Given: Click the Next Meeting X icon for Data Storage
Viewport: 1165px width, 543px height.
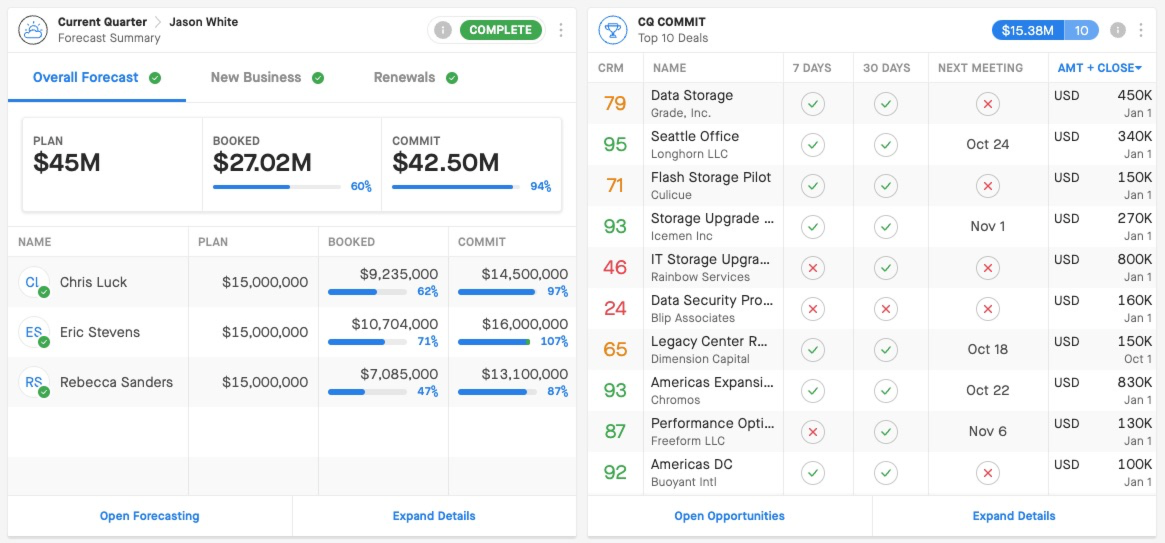Looking at the screenshot, I should [x=987, y=104].
